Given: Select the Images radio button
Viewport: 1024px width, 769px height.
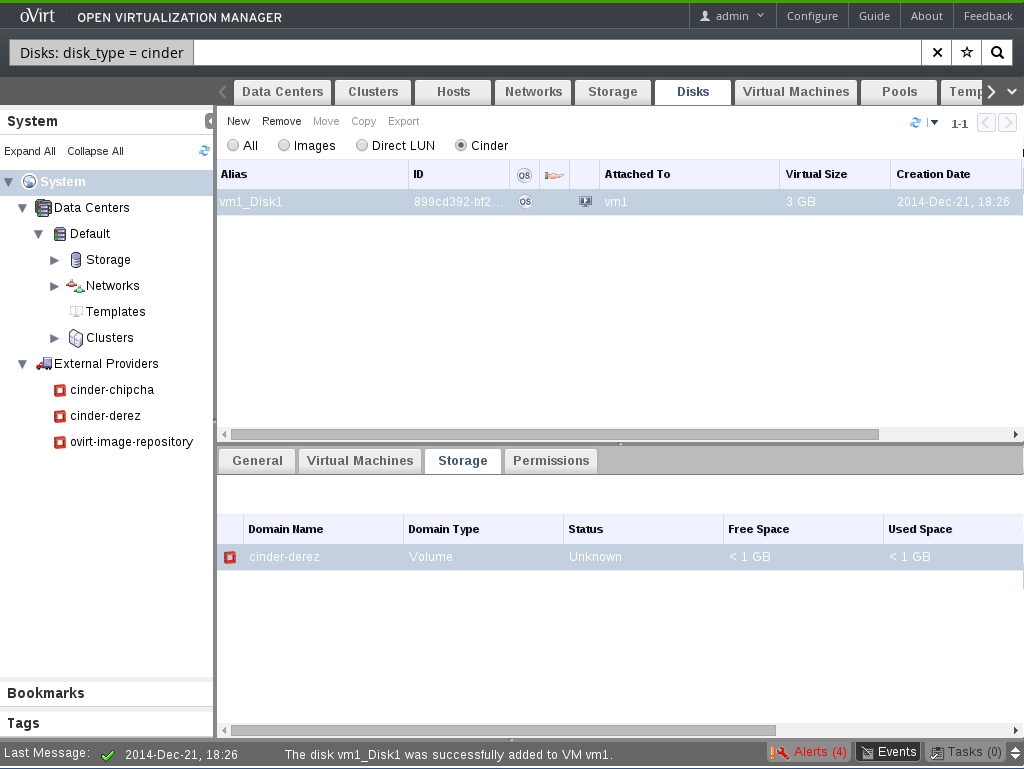Looking at the screenshot, I should click(x=284, y=146).
